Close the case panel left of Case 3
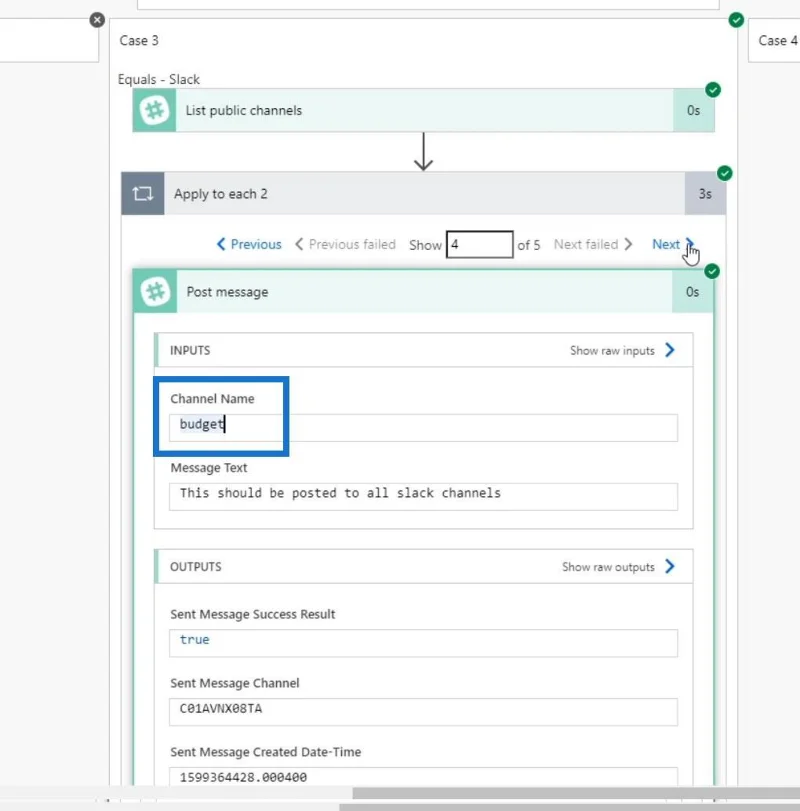800x811 pixels. 97,20
